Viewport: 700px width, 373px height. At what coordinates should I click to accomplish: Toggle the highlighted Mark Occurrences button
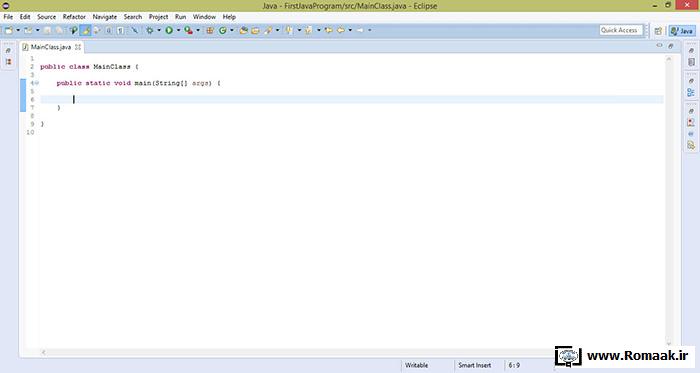click(86, 30)
